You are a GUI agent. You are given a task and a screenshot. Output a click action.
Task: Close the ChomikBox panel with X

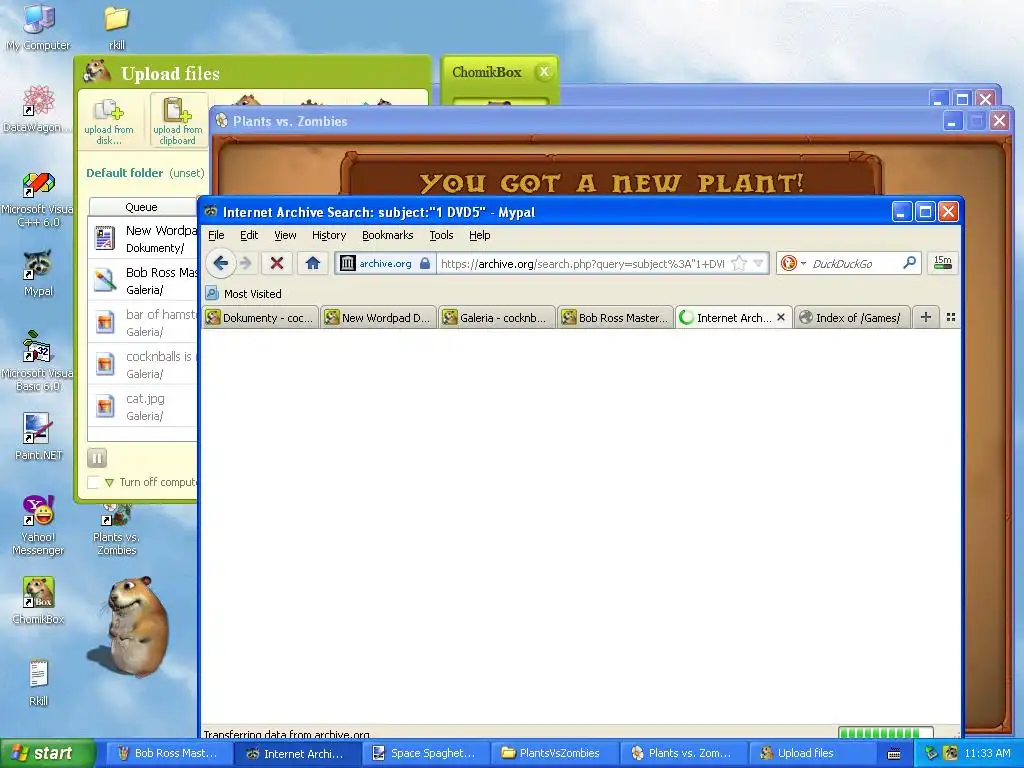coord(544,72)
